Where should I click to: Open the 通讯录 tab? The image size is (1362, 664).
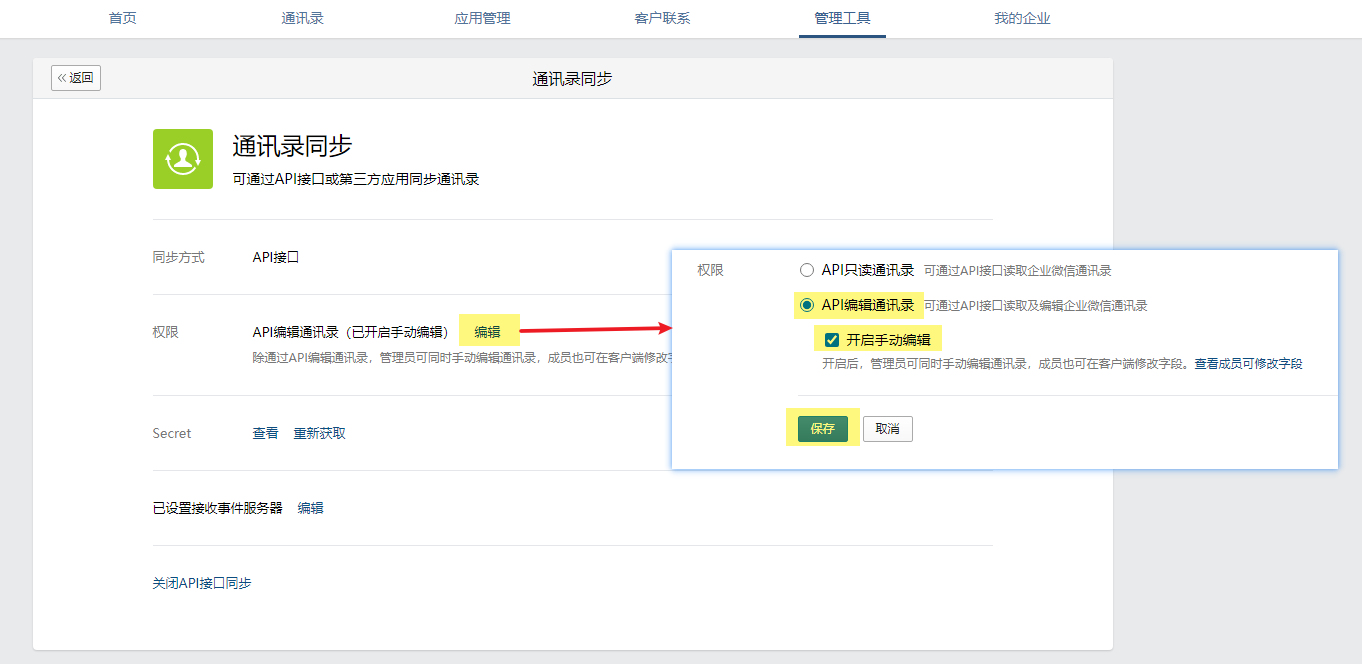pos(303,18)
